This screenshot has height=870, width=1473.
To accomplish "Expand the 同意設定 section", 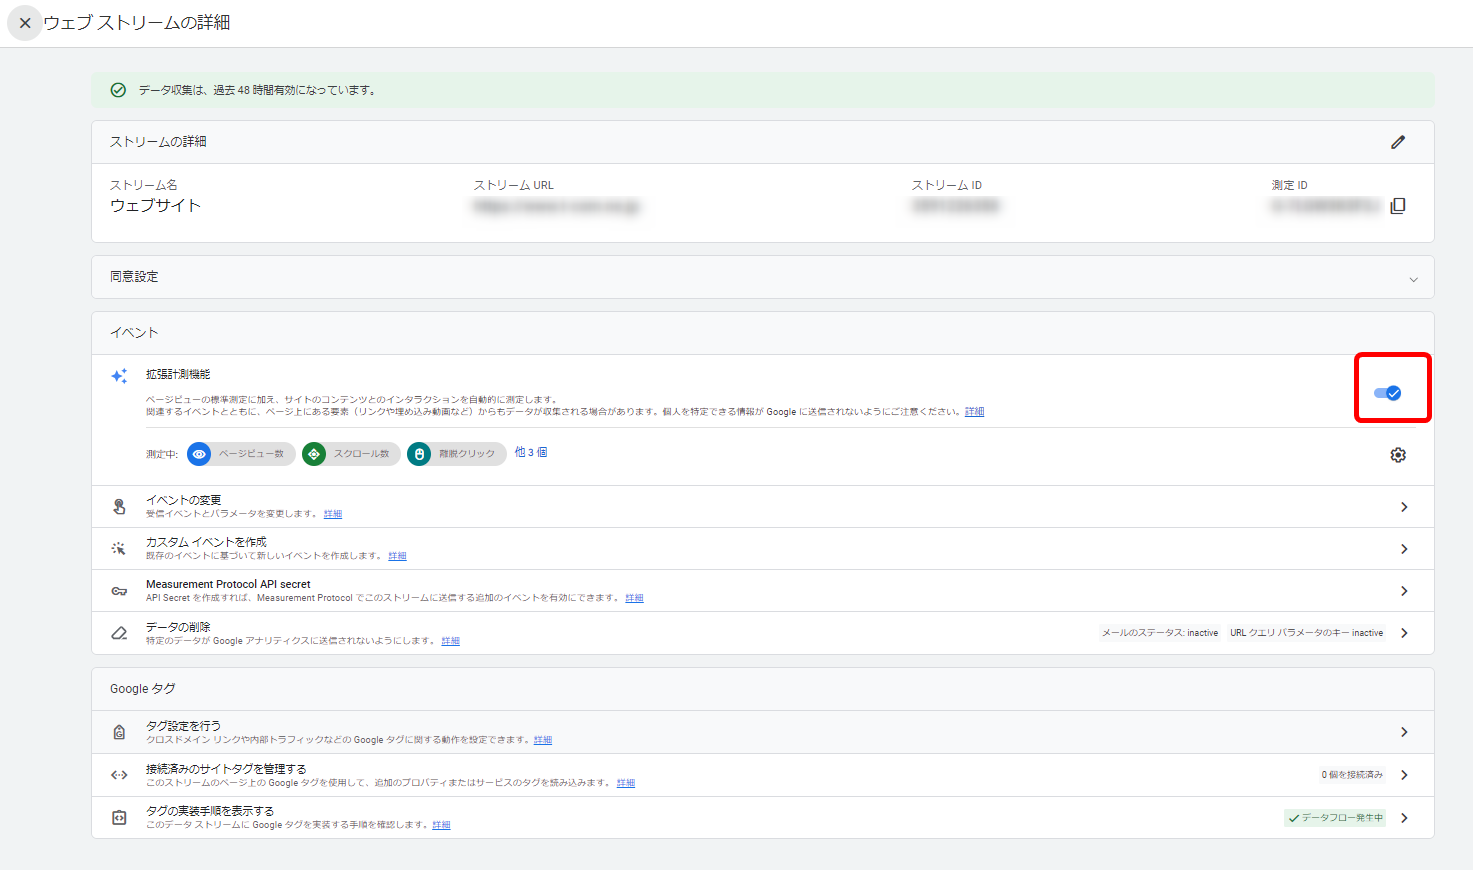I will [763, 277].
